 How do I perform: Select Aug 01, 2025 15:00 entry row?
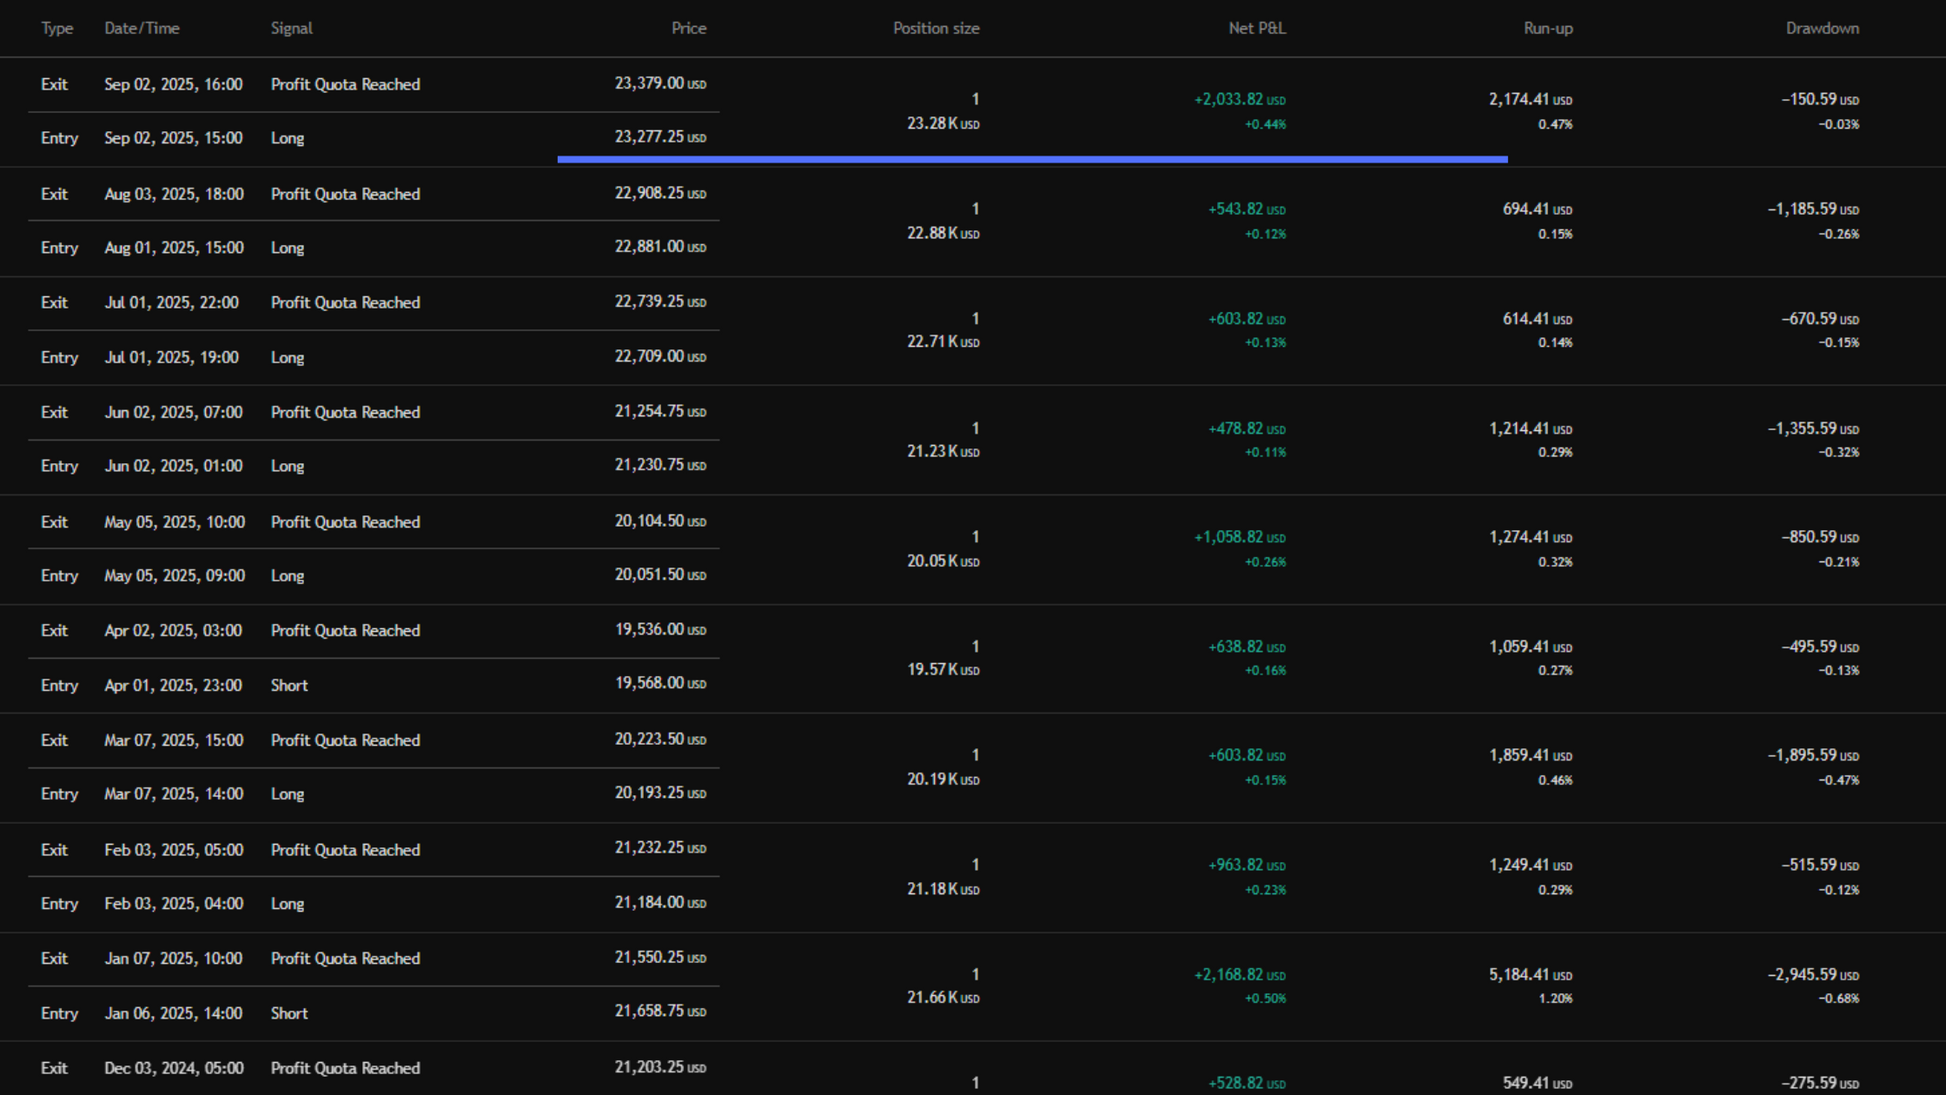click(173, 248)
